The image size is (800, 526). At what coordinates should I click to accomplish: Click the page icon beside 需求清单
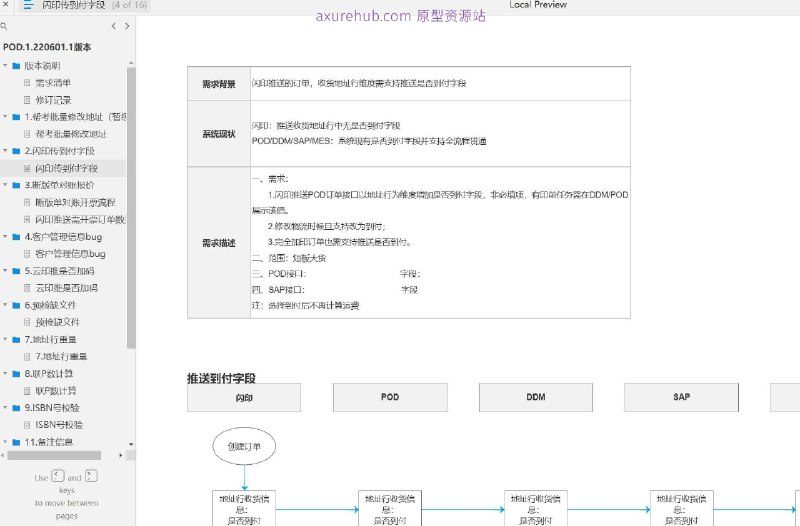[x=28, y=83]
